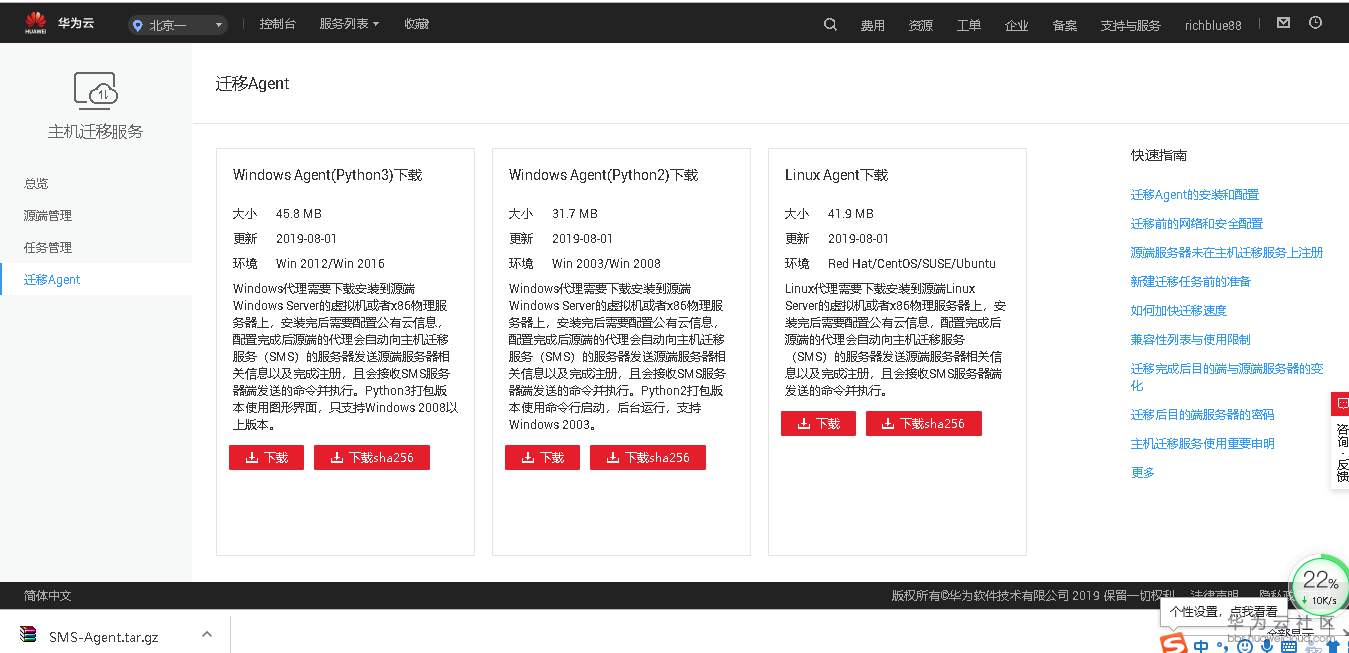Image resolution: width=1349 pixels, height=653 pixels.
Task: Click the 41.9 MB size value
Action: [x=851, y=214]
